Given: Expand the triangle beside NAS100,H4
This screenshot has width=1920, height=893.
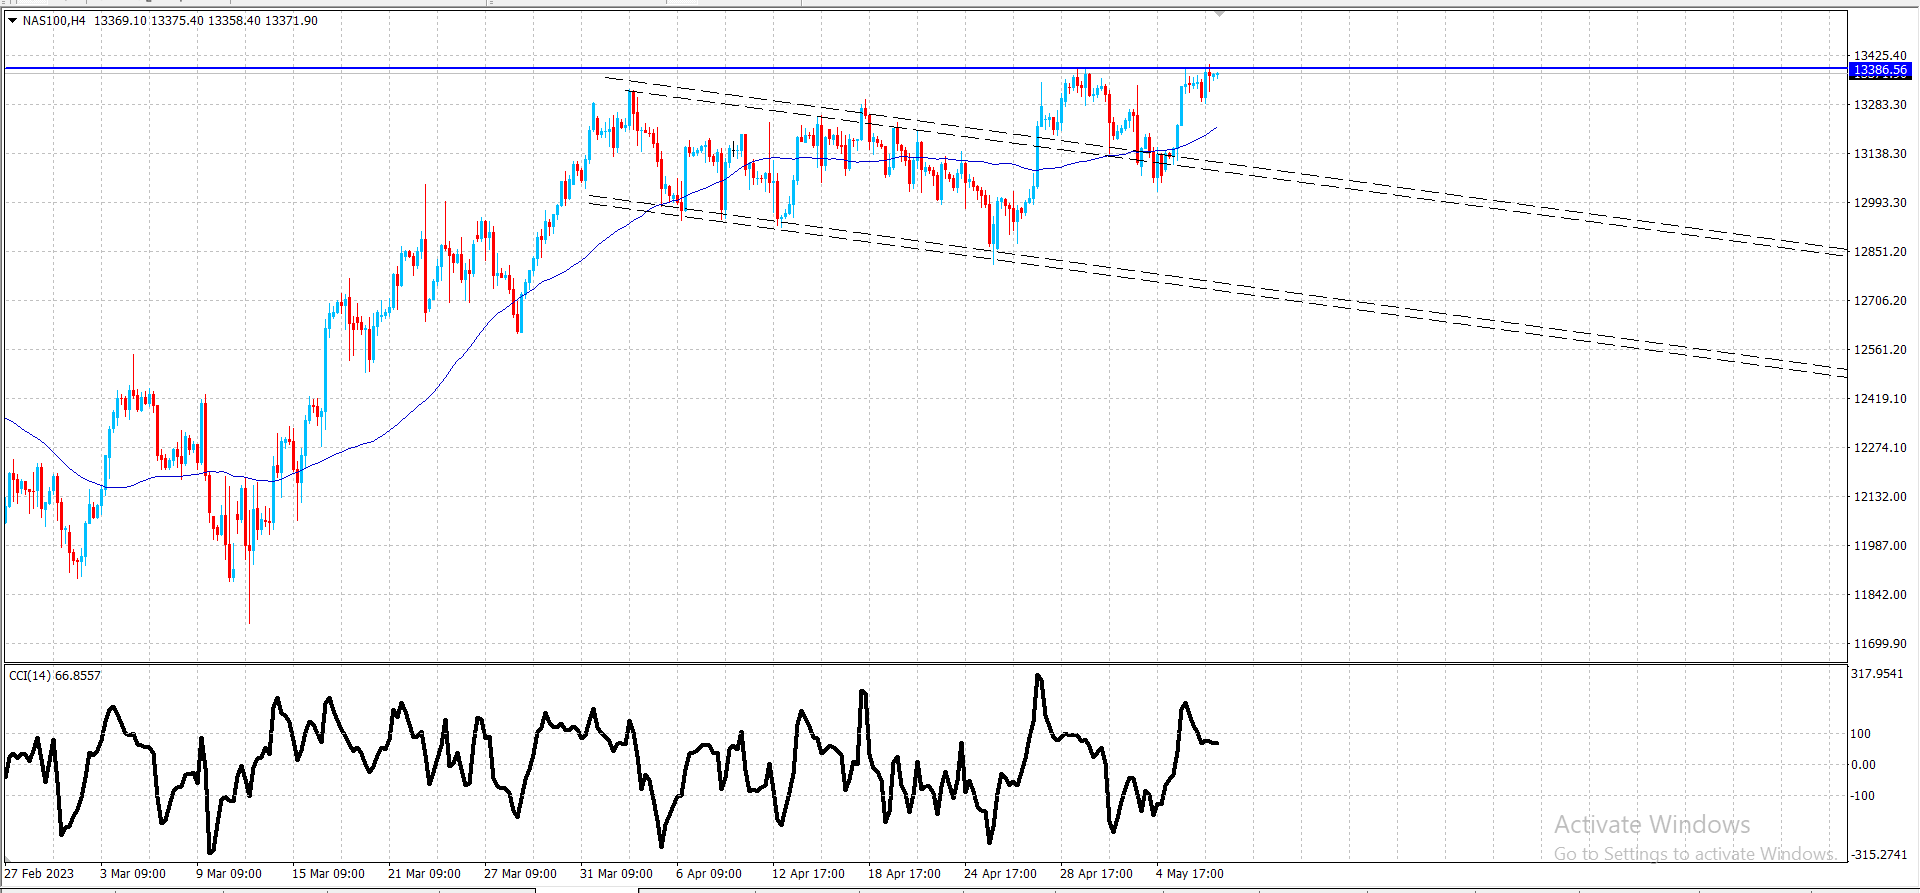Looking at the screenshot, I should tap(13, 20).
